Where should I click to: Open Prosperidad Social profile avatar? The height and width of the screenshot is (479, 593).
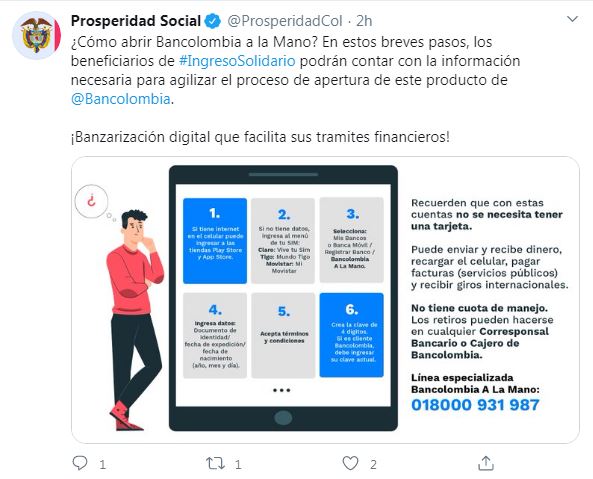coord(37,36)
